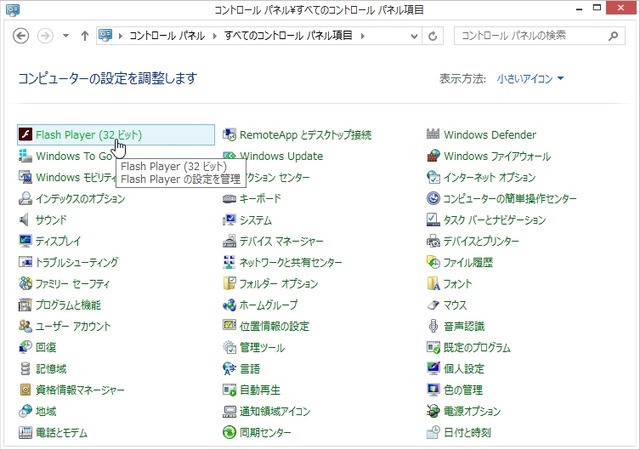
Task: Open 色の管理 link
Action: tap(463, 390)
